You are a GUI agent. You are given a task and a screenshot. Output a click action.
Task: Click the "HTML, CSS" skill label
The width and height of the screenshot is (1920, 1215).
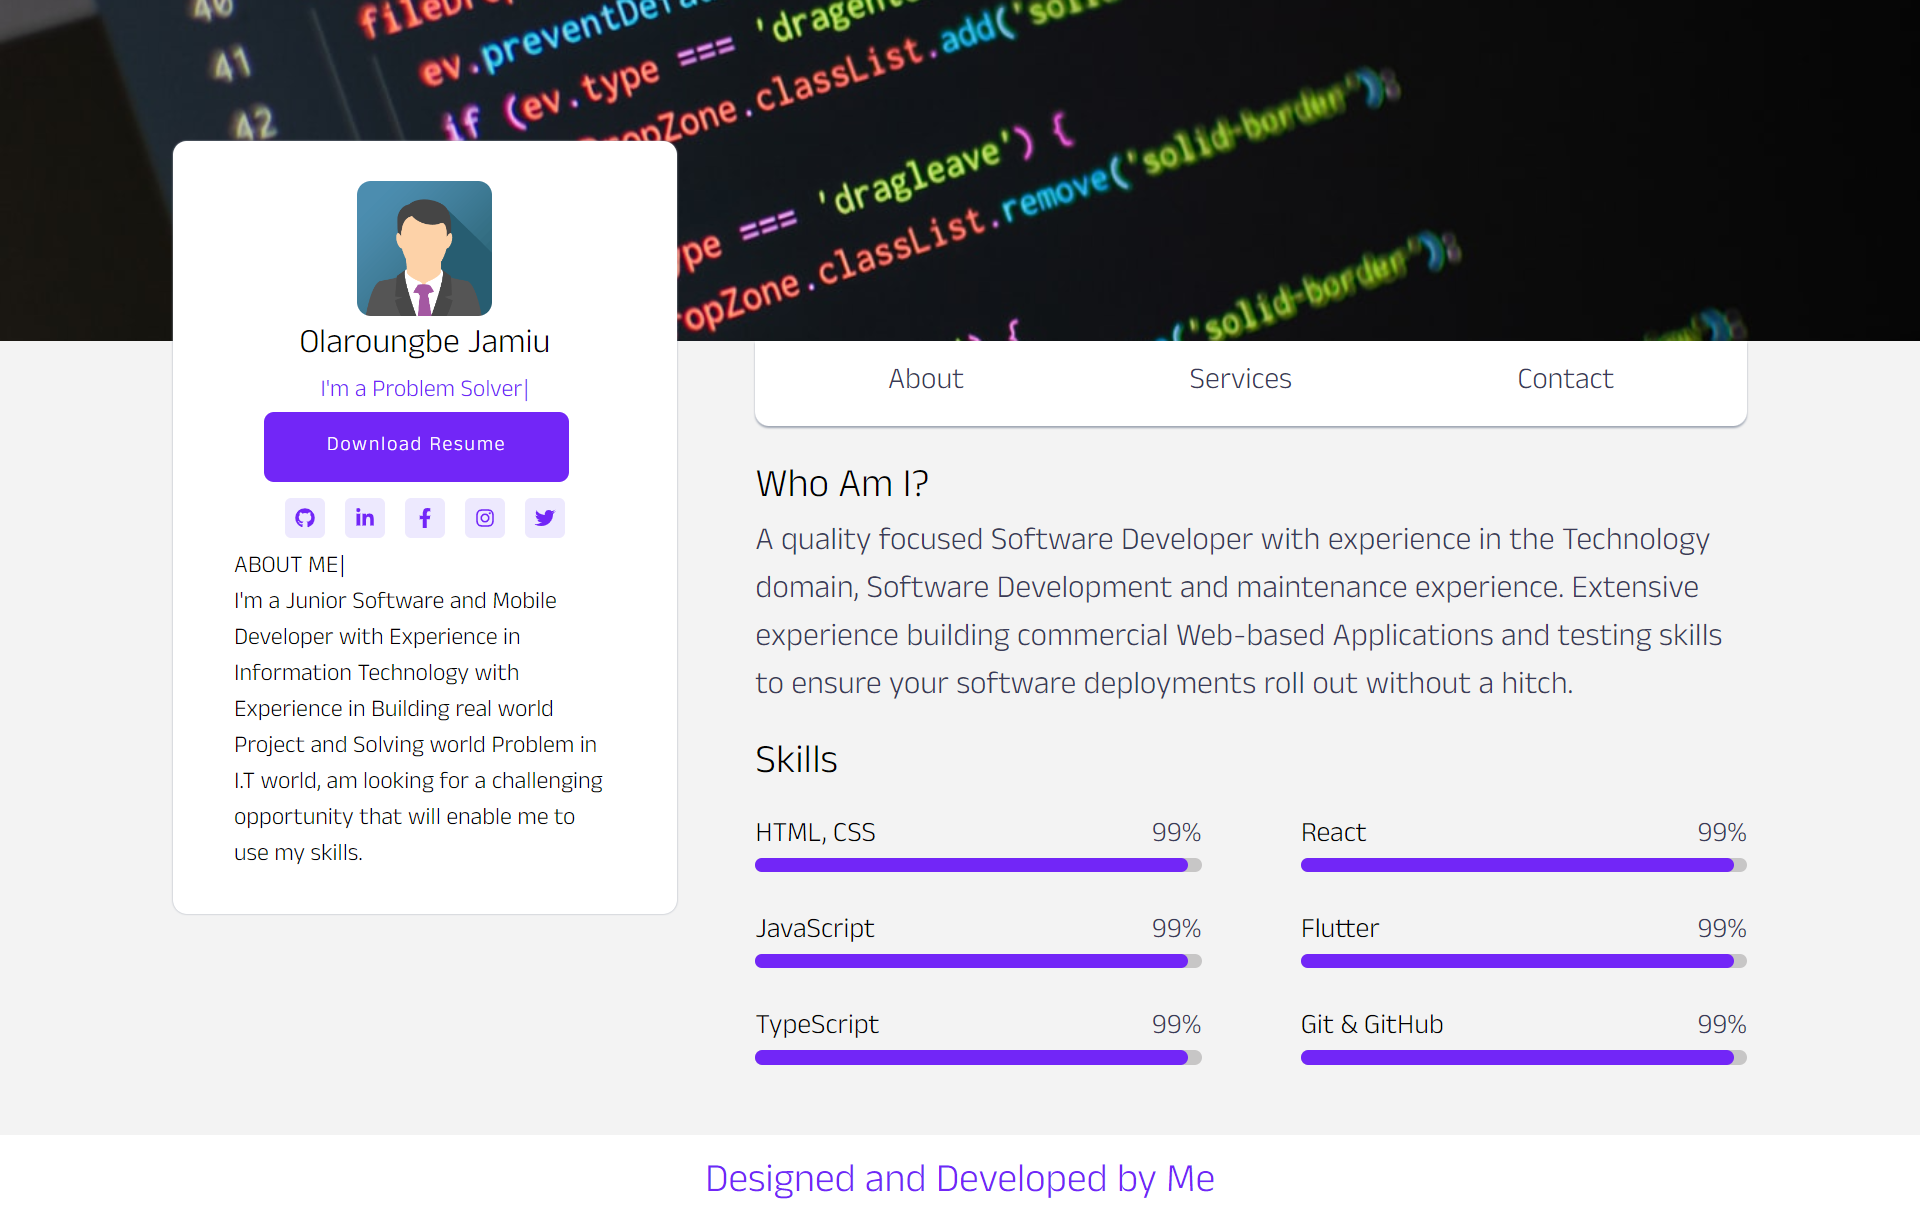(815, 832)
